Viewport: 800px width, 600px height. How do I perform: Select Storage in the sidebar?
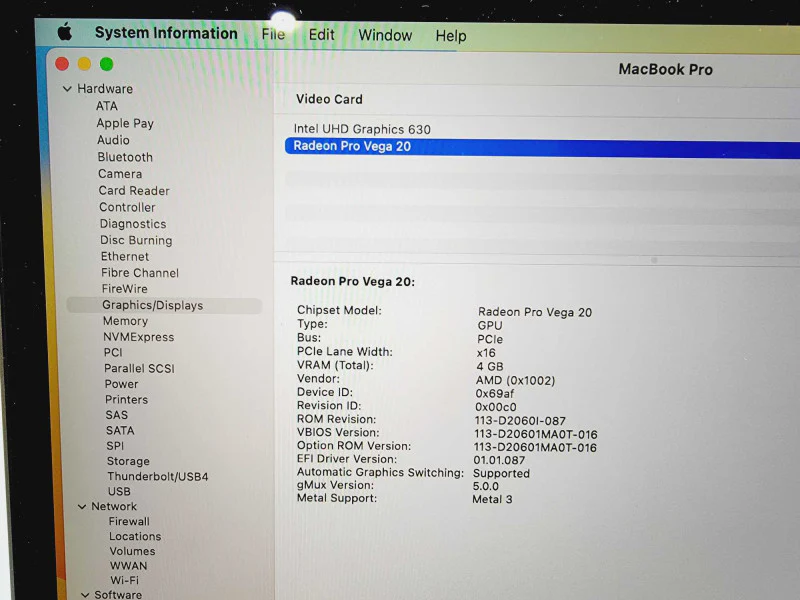128,461
